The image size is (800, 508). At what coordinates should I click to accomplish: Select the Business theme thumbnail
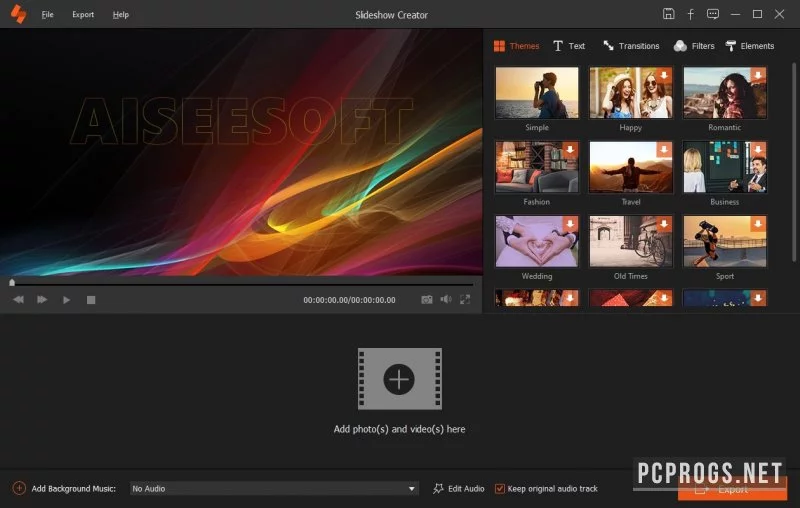[724, 167]
